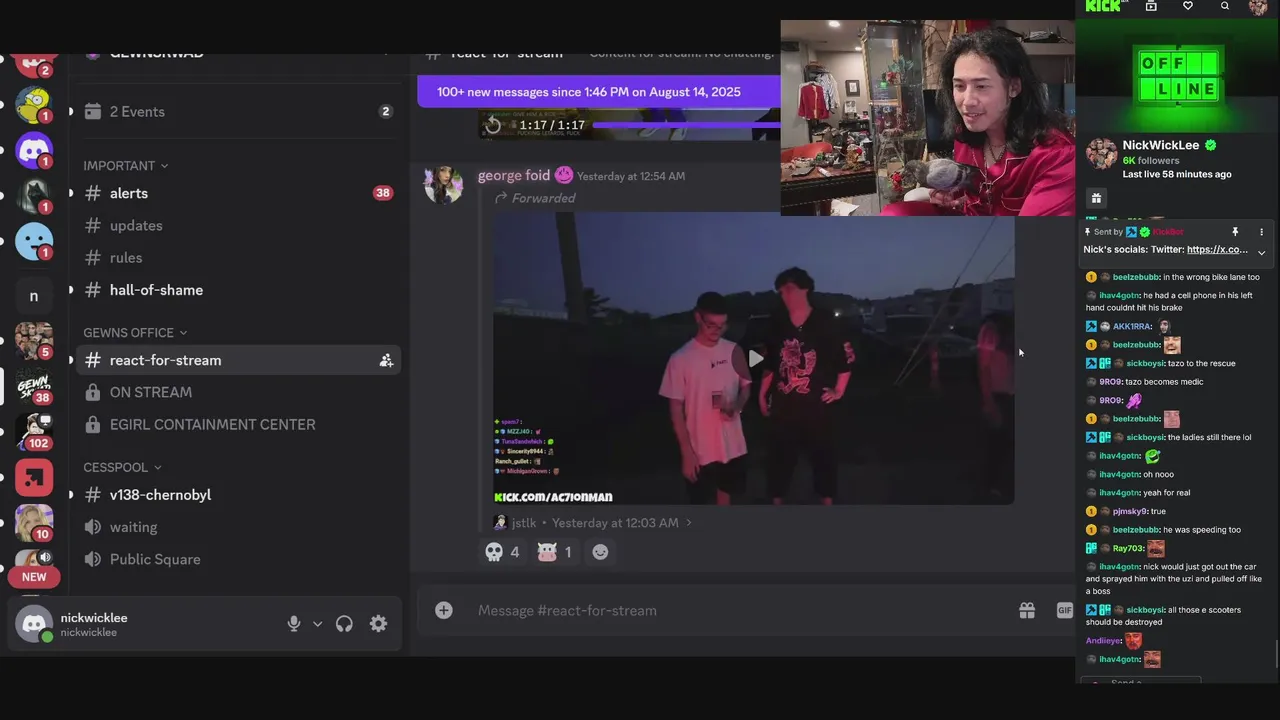
Task: Expand the pinned message chevron
Action: coord(1261,253)
